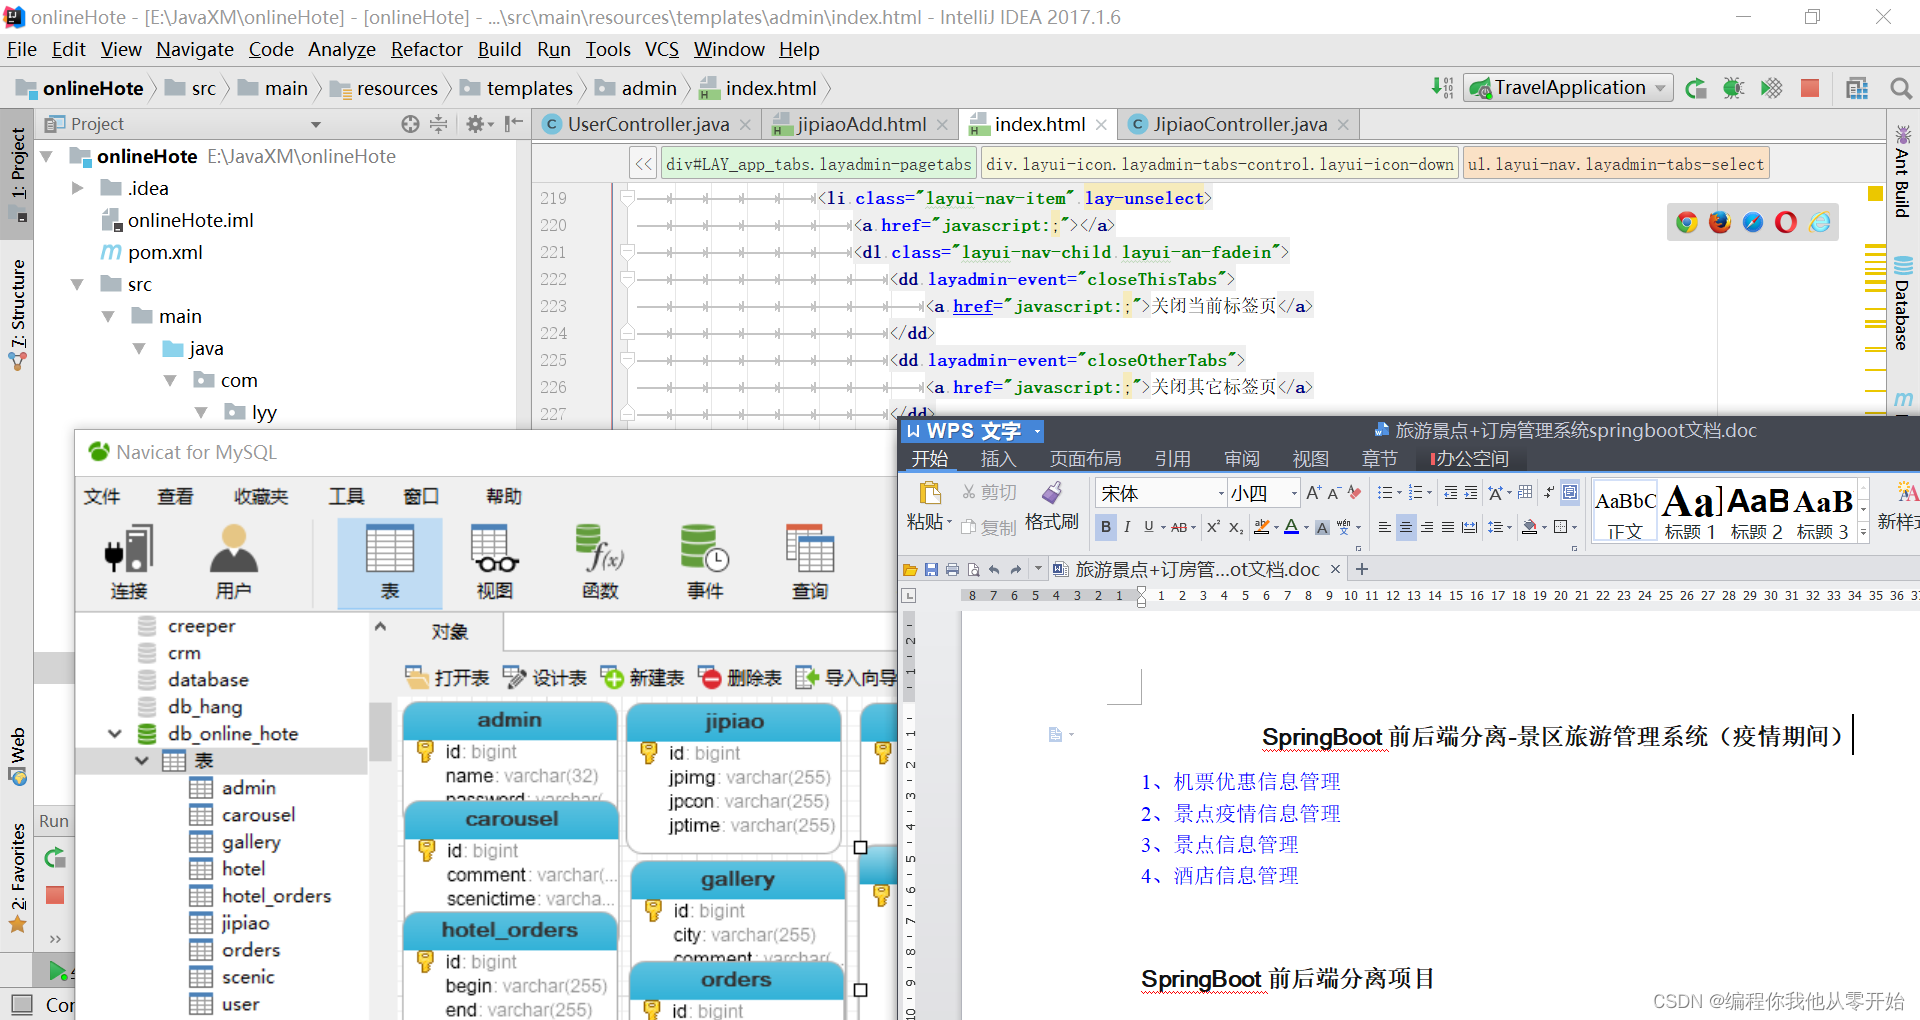Open Navicat 查询 (Query) tool
The width and height of the screenshot is (1920, 1020).
[x=810, y=562]
